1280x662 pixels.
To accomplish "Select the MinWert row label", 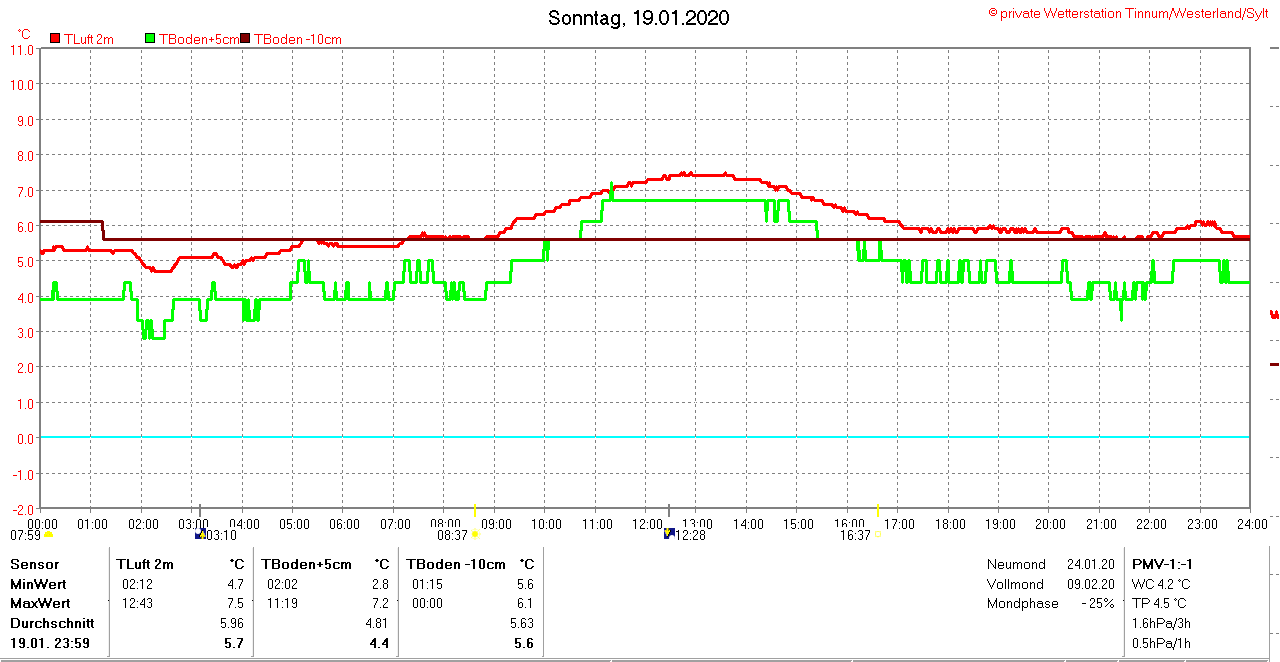I will 38,584.
